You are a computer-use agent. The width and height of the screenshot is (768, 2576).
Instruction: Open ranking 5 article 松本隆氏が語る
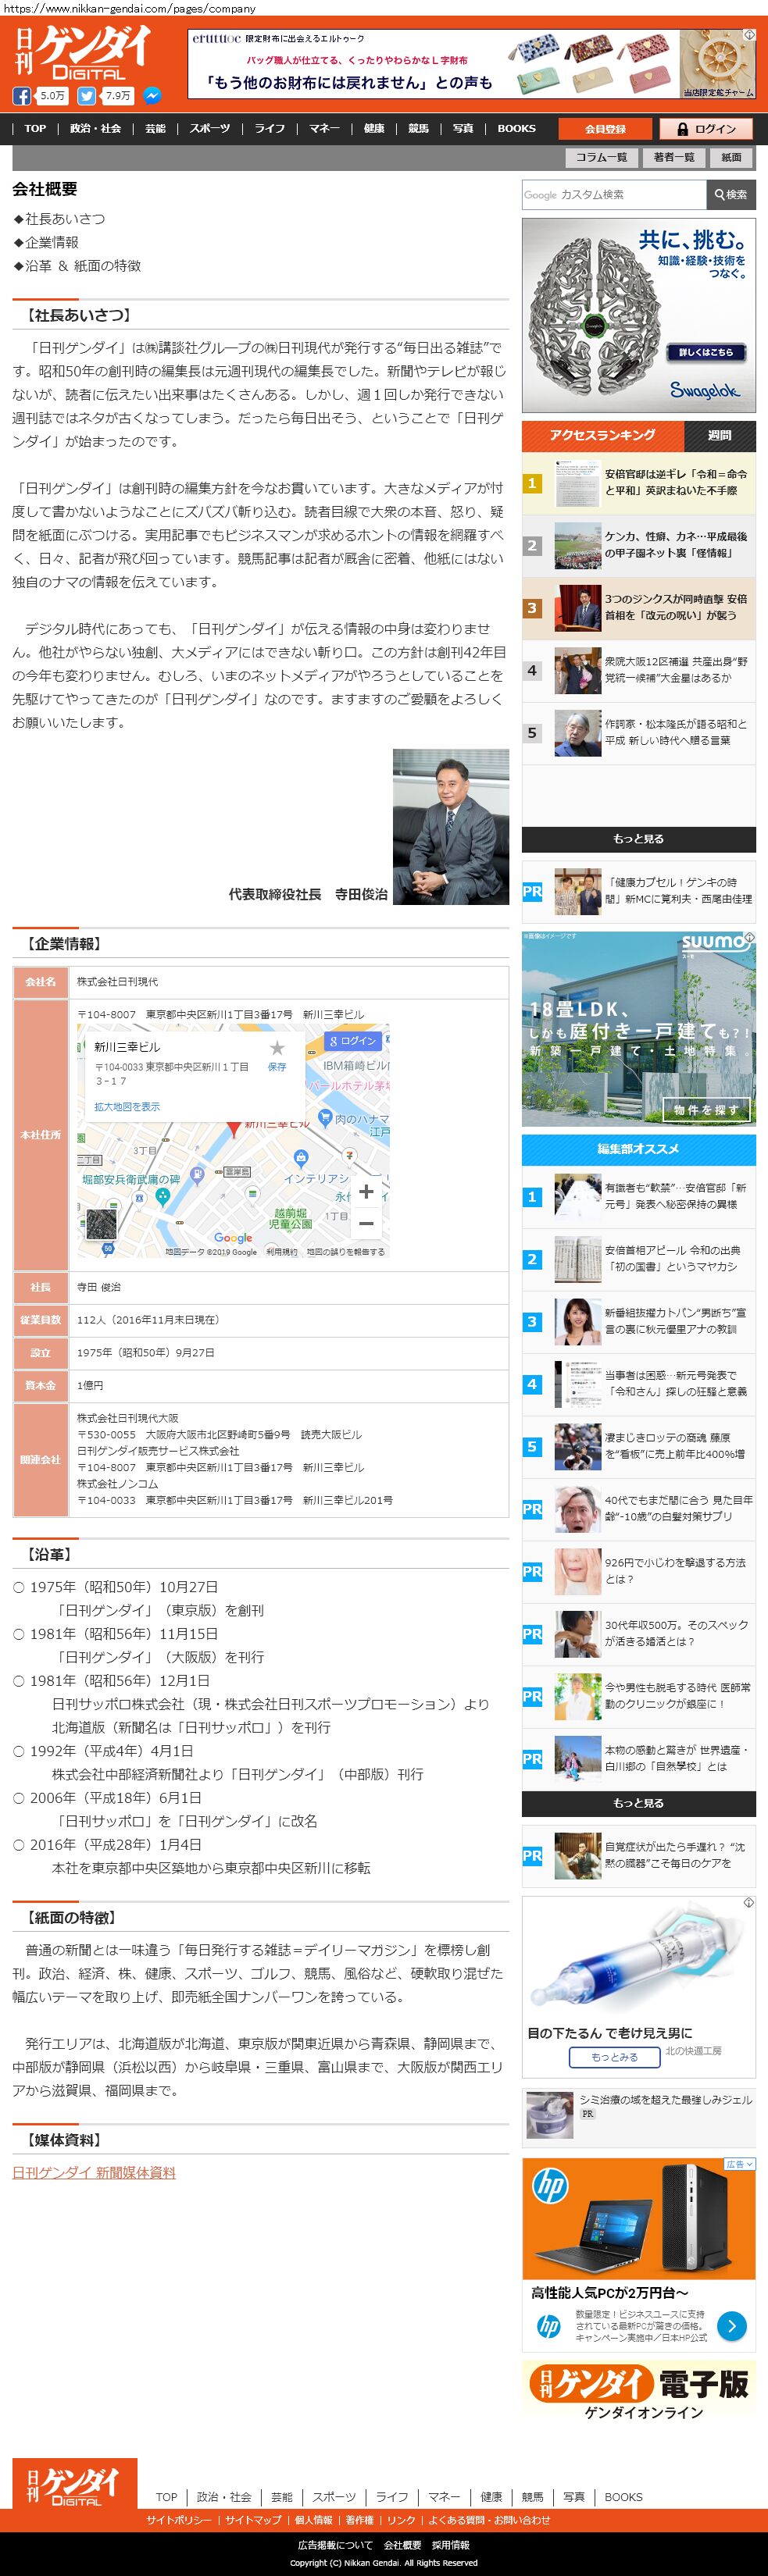click(x=639, y=733)
